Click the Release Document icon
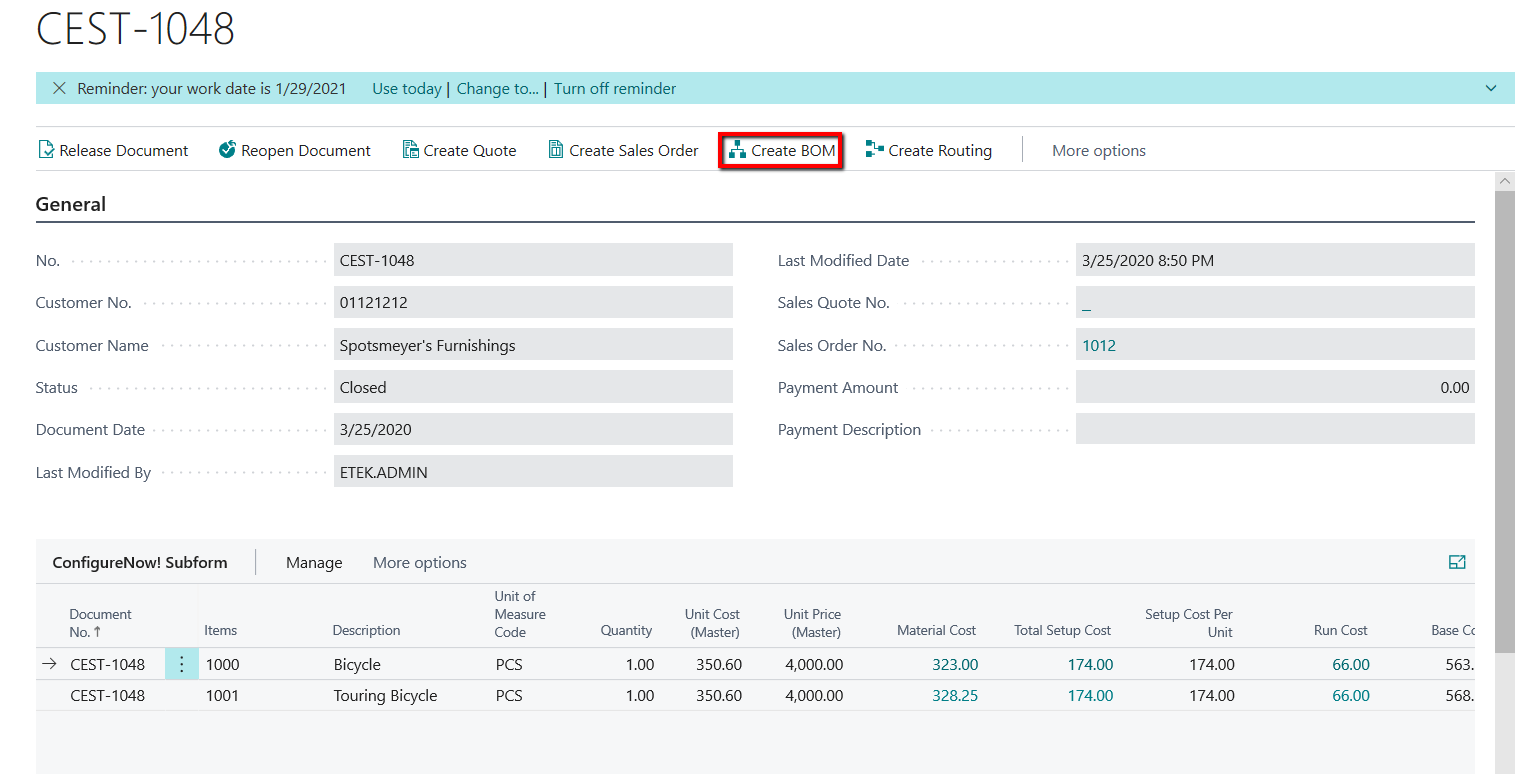1527x774 pixels. click(x=46, y=150)
